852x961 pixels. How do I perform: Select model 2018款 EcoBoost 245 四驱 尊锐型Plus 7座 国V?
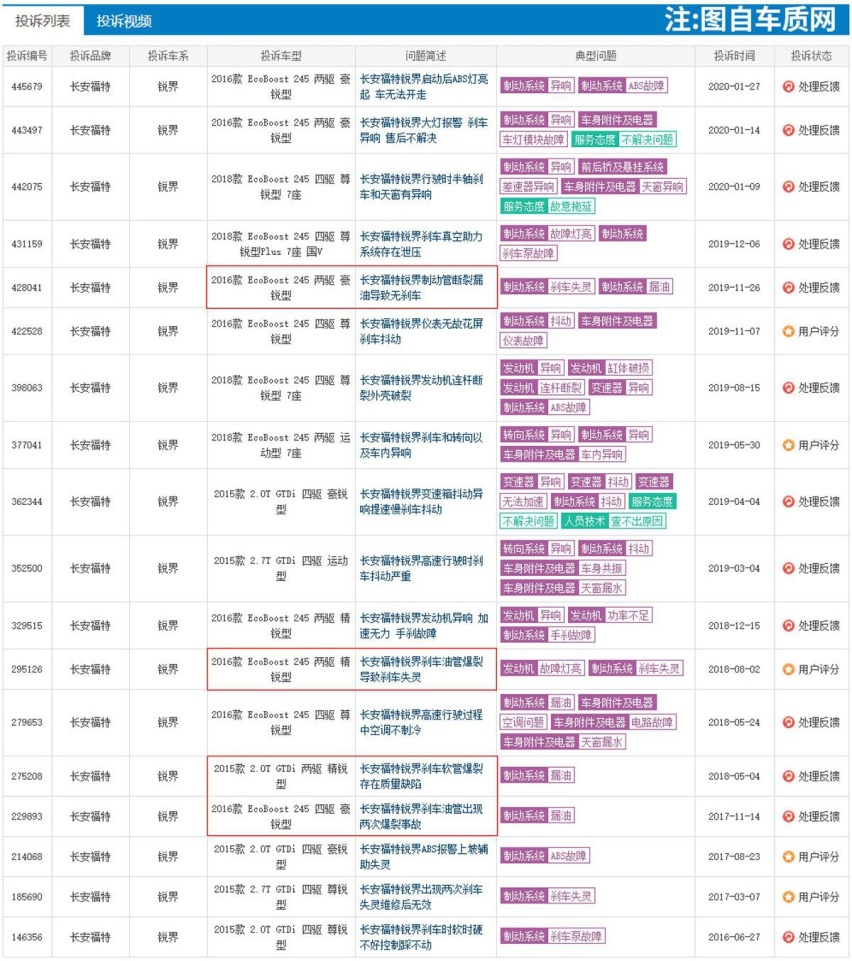pos(281,244)
